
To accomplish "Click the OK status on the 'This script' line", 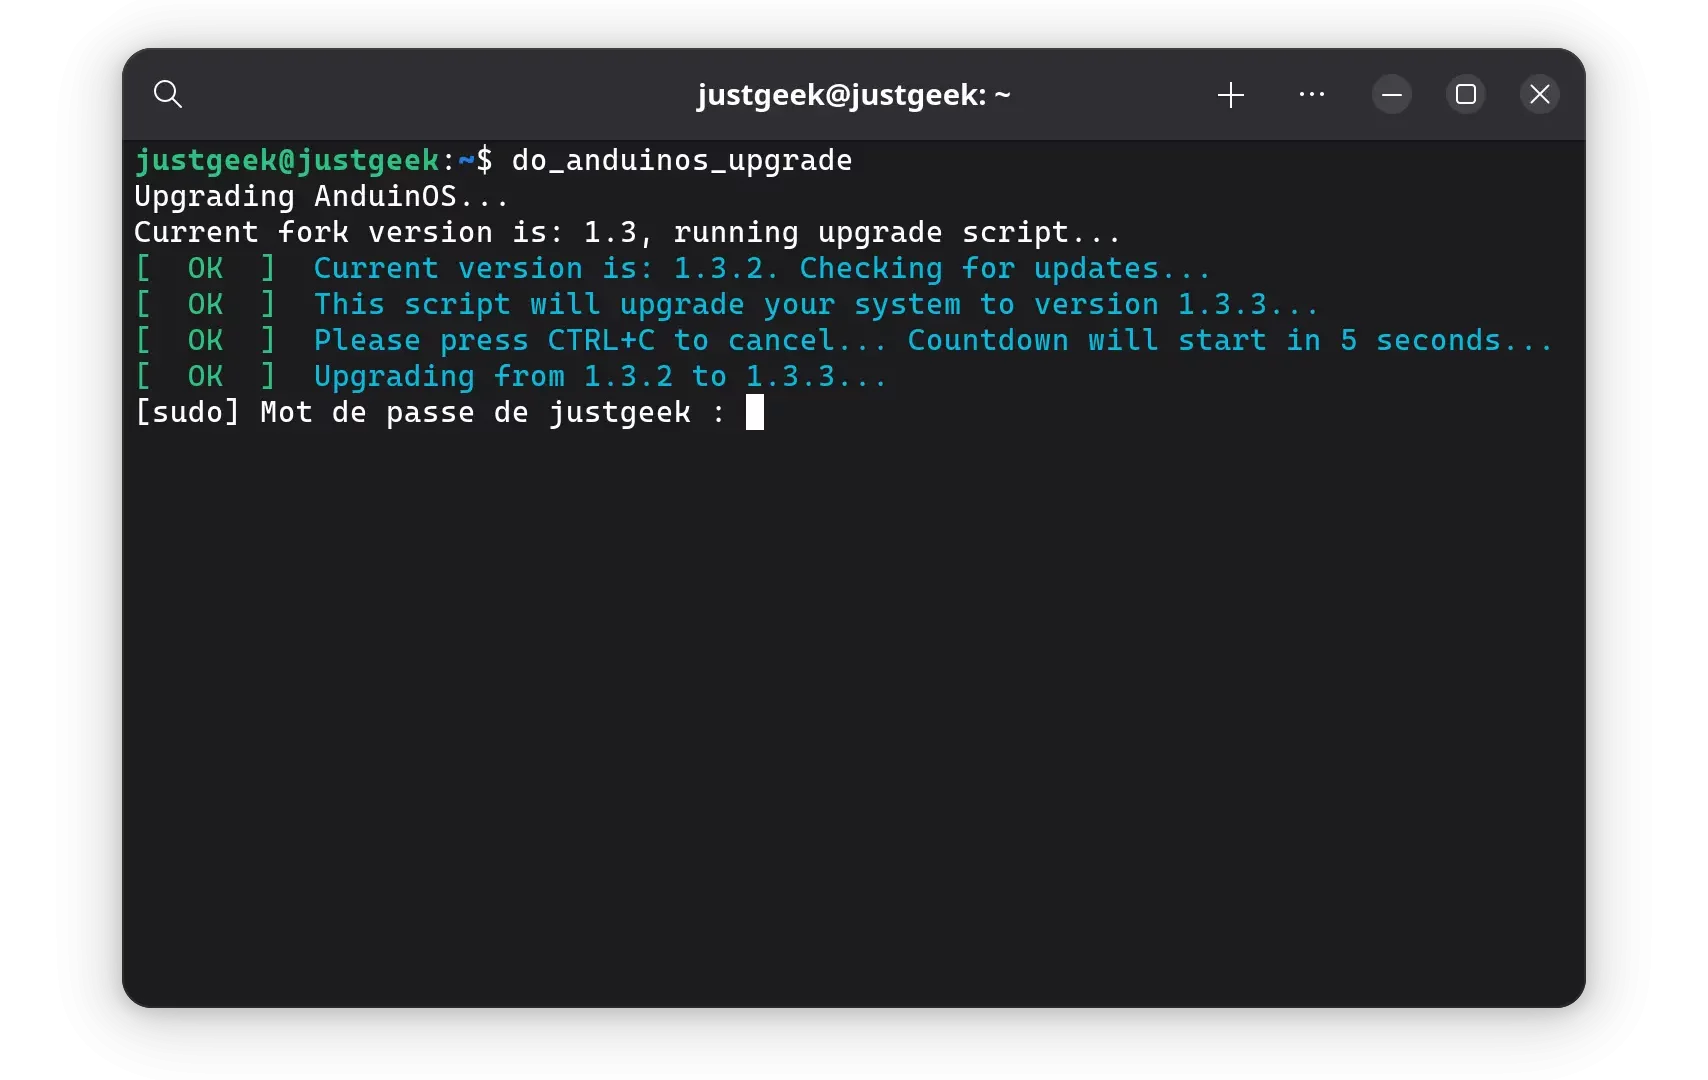I will pos(205,305).
